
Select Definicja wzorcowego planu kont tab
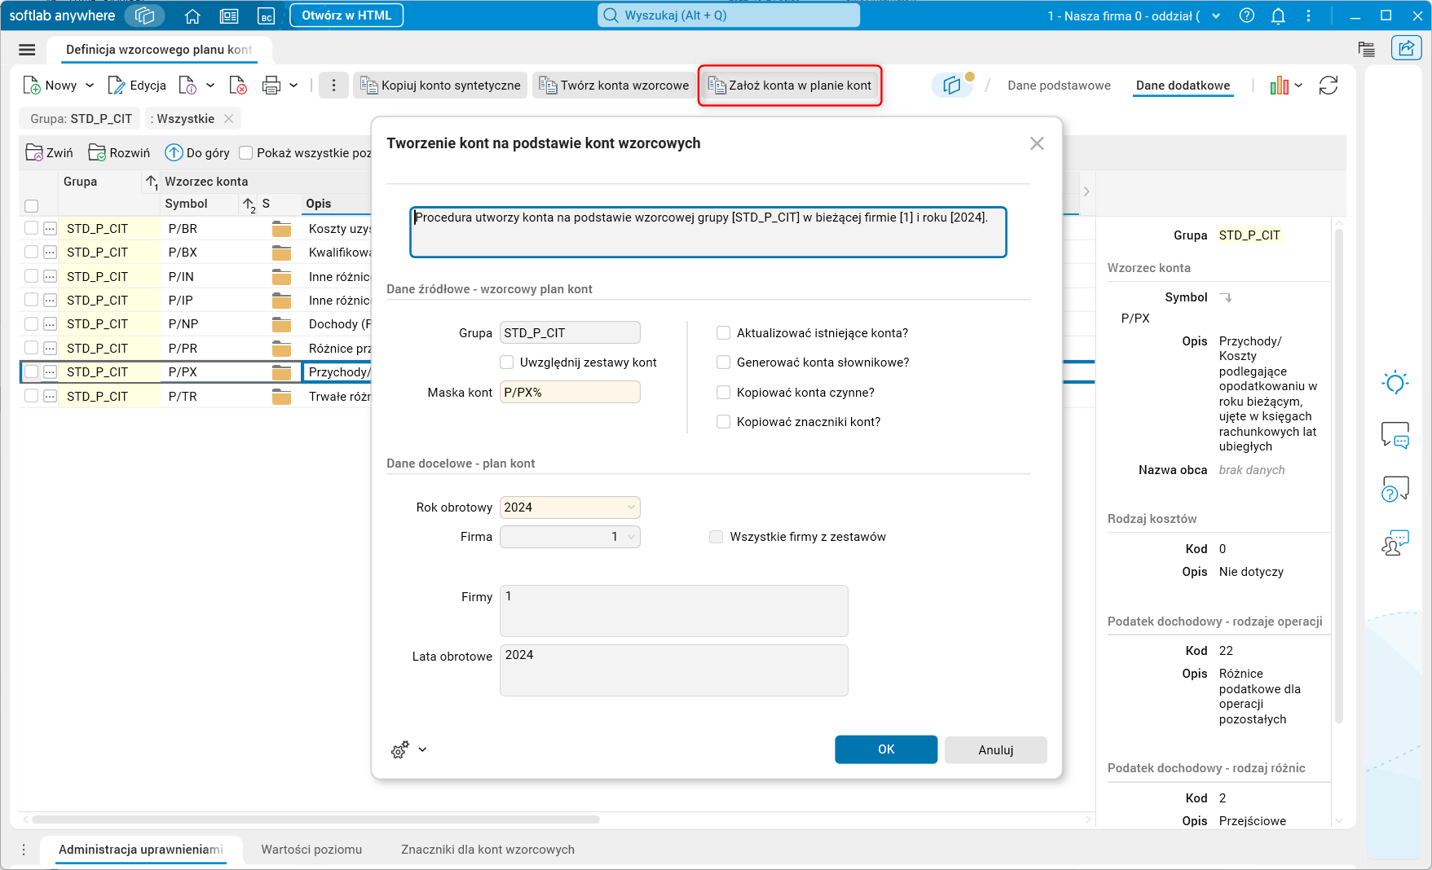coord(159,50)
